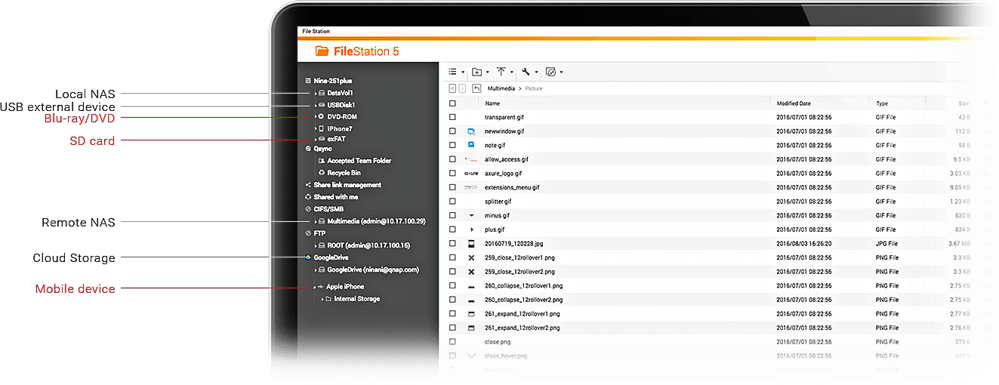Click the phone thumbnail of 20160719_120228.jpg
Viewport: 999px width, 385px height.
pos(471,243)
